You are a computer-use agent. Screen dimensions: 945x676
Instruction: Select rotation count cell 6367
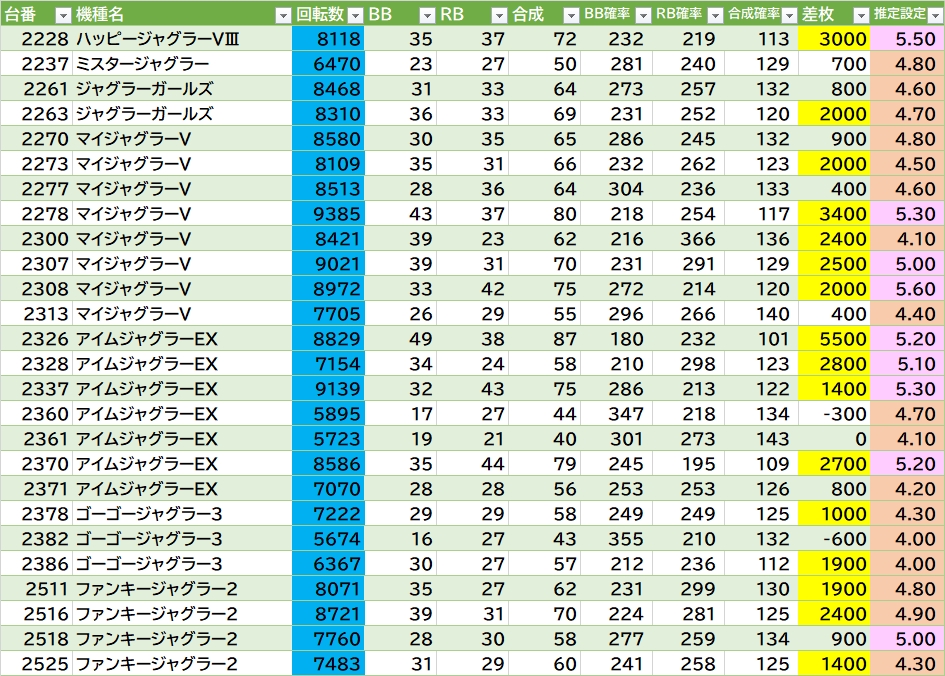(x=328, y=564)
